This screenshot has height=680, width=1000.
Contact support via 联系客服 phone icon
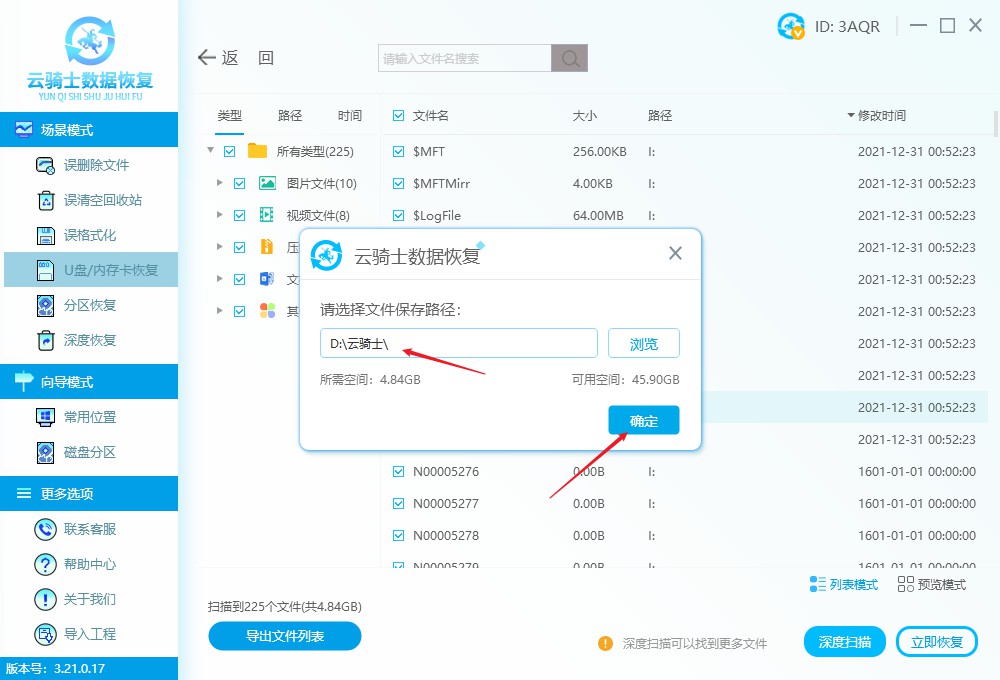coord(45,529)
